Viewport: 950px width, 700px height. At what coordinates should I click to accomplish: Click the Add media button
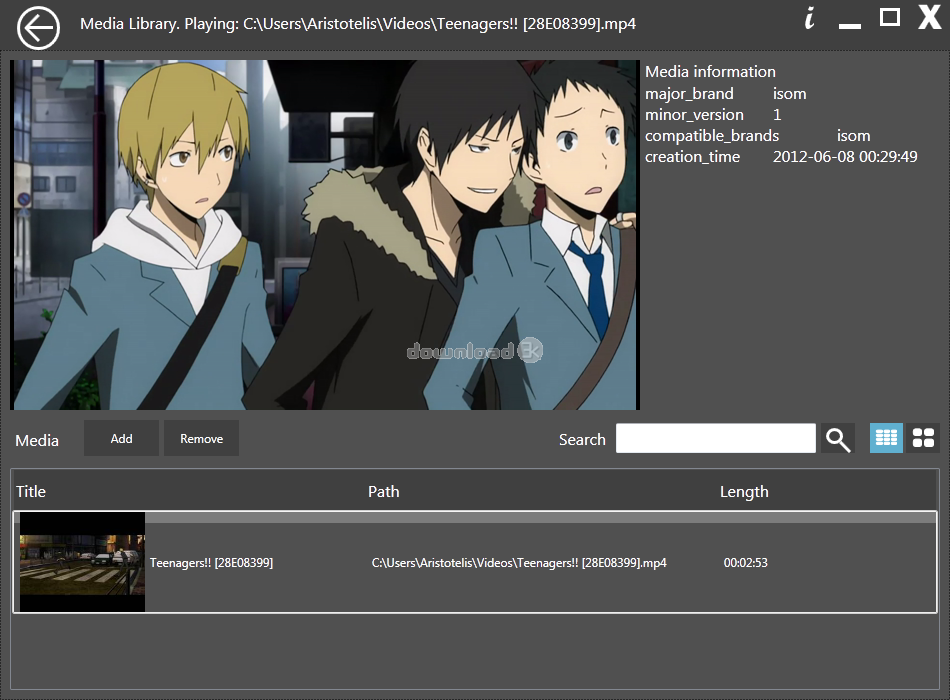121,438
